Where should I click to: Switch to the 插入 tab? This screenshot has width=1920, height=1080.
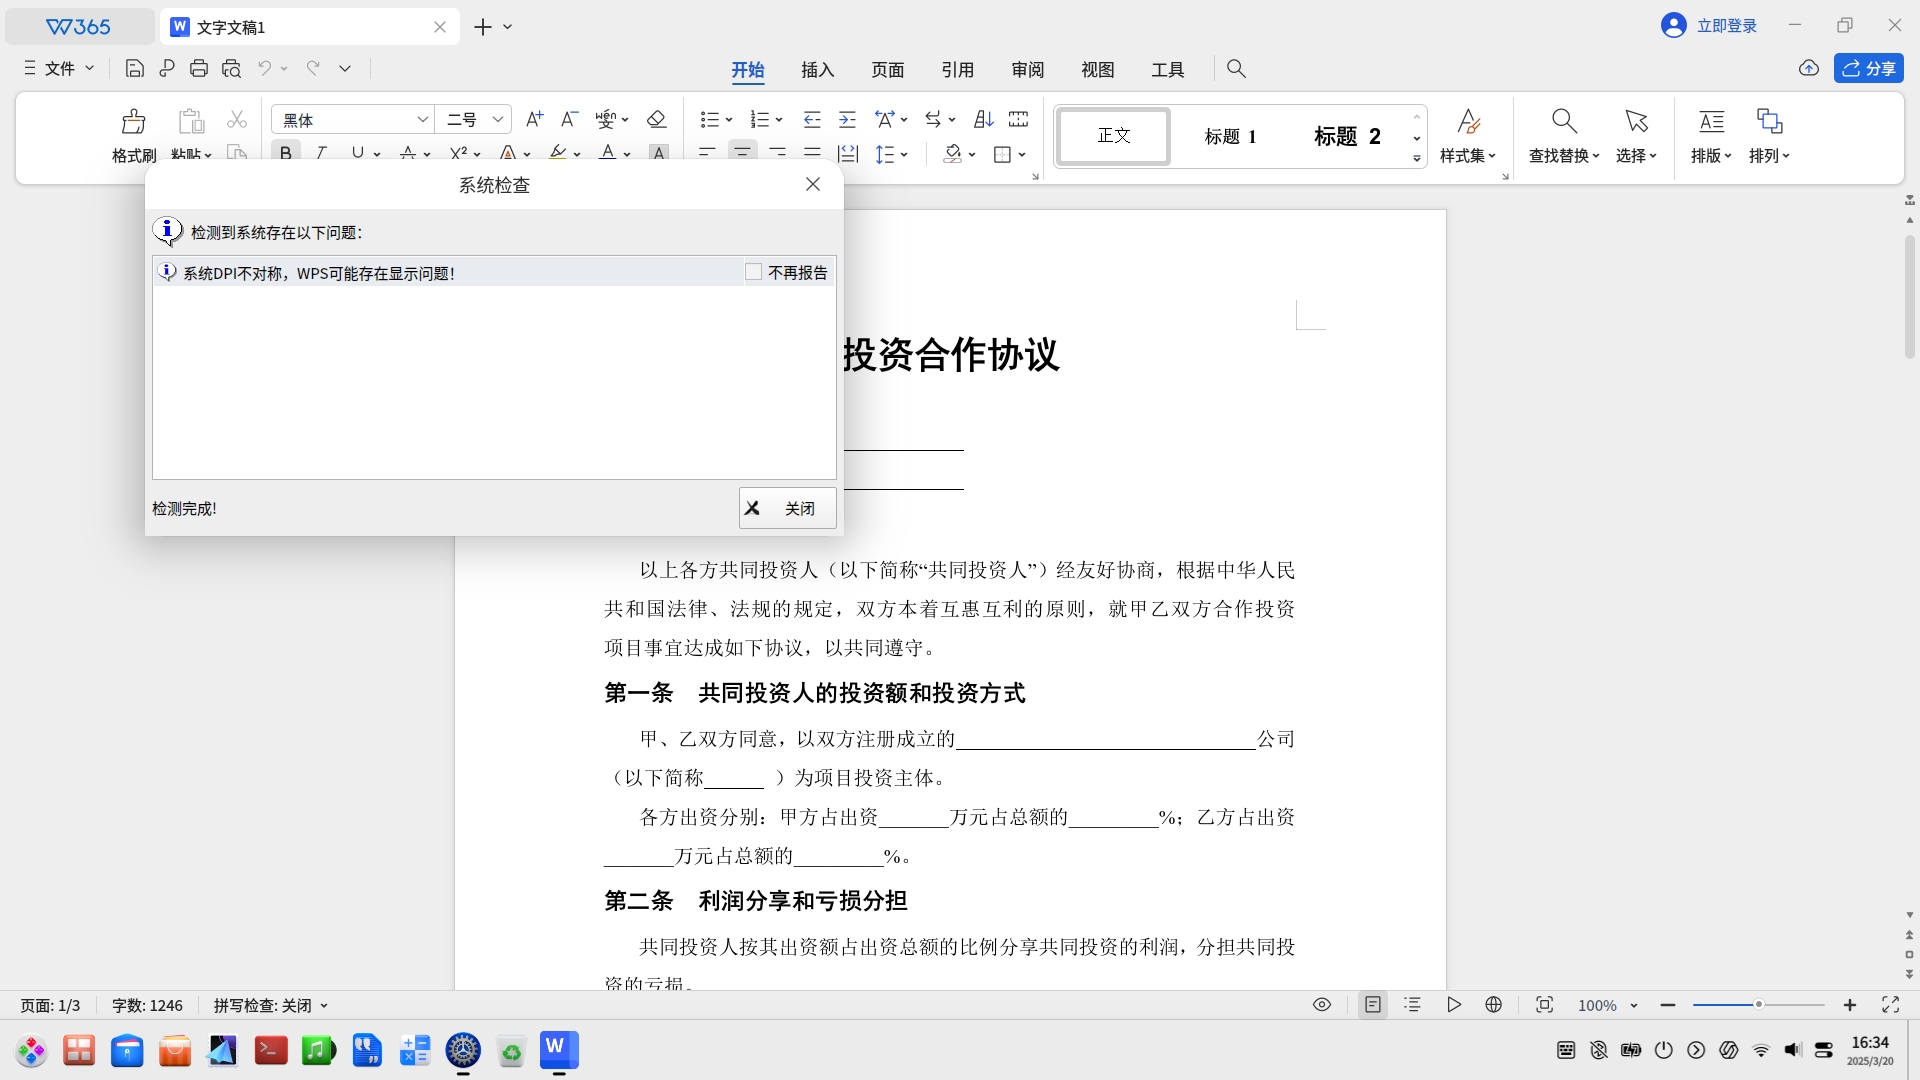(x=817, y=69)
